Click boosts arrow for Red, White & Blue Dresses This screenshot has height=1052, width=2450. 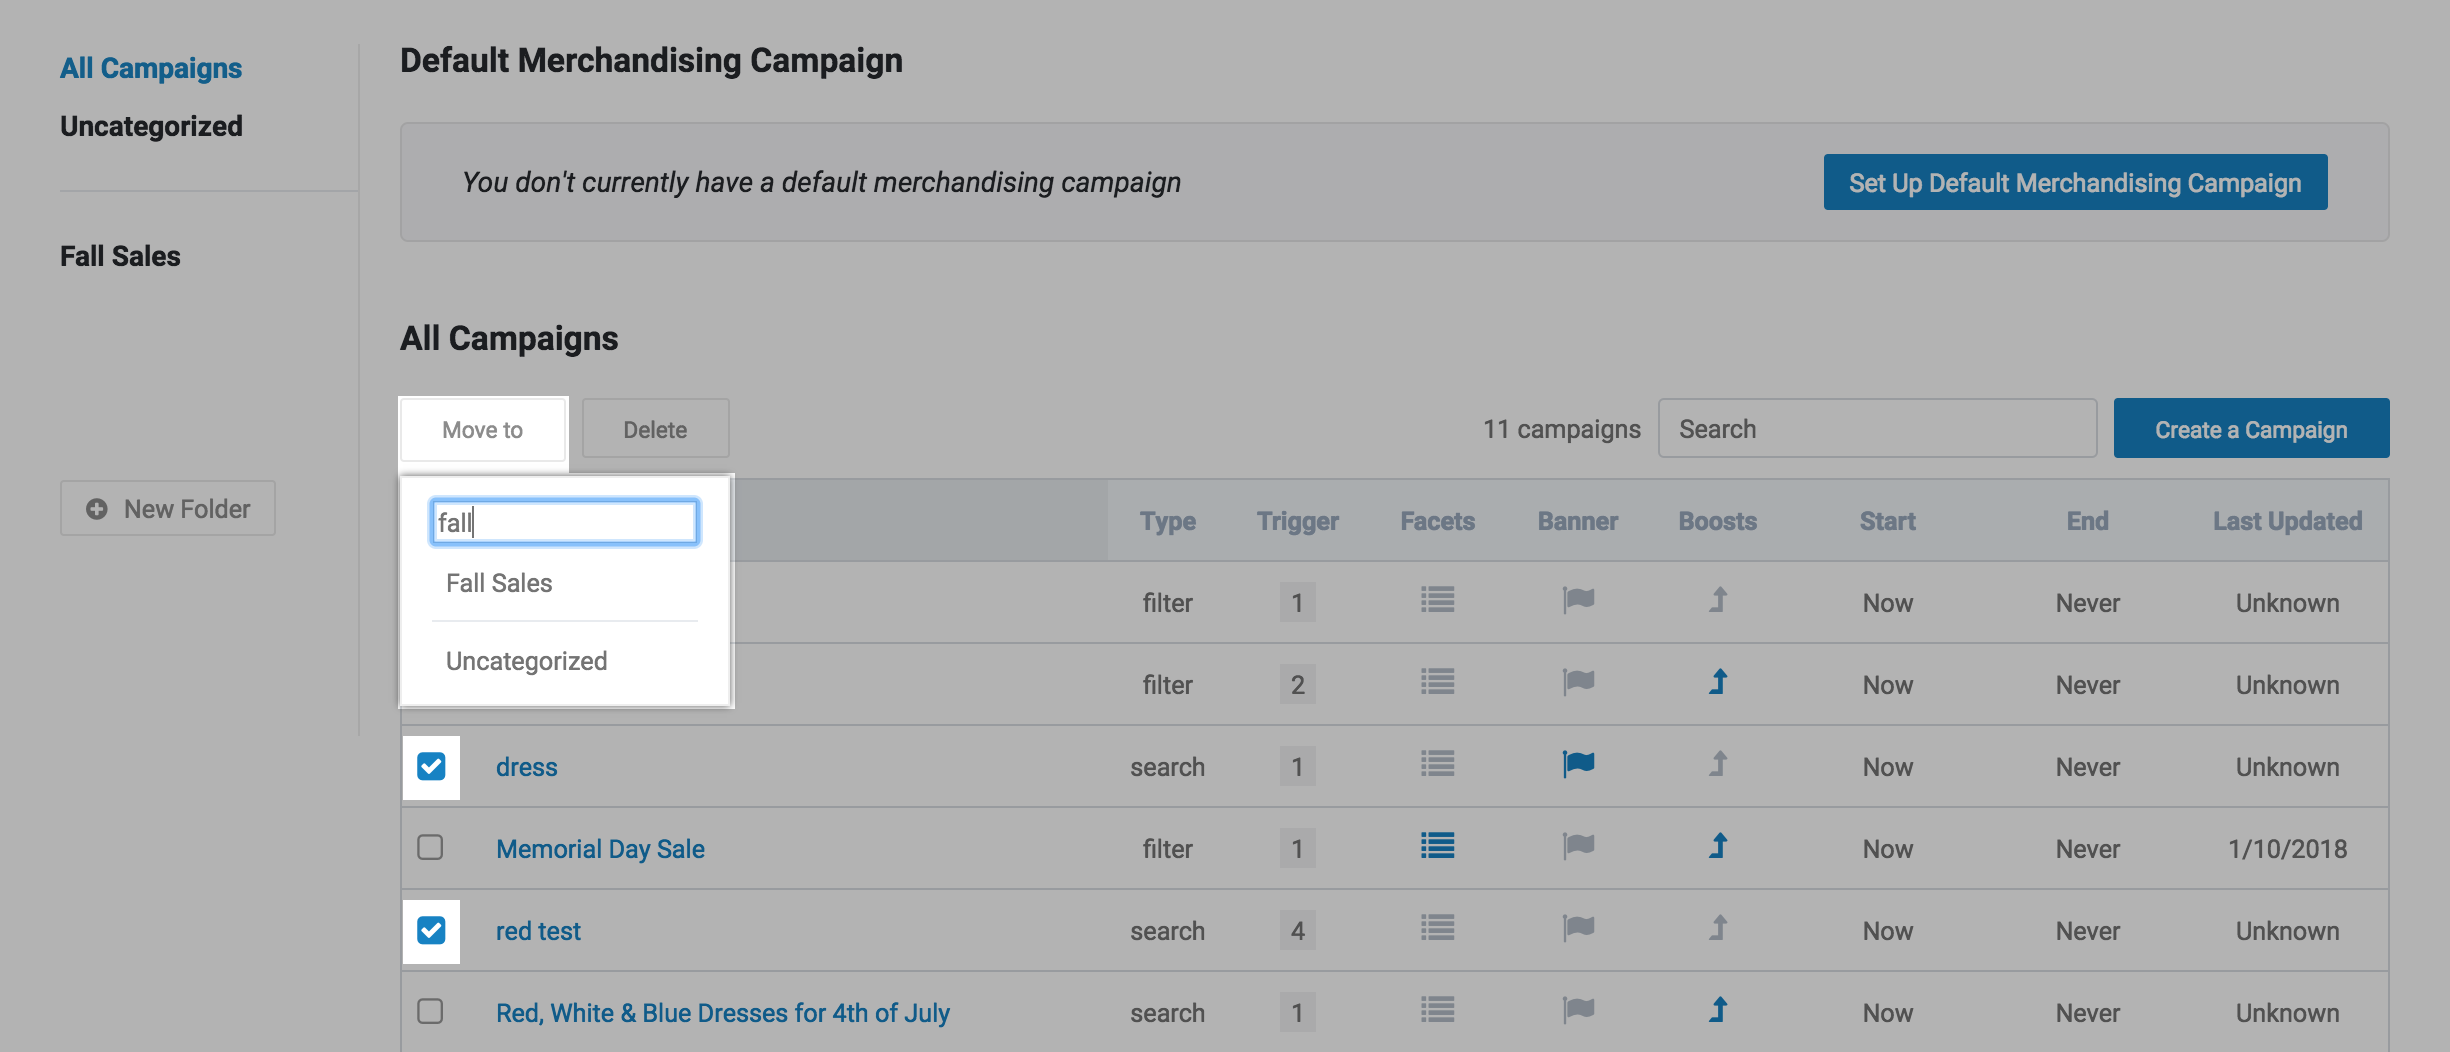point(1718,1011)
